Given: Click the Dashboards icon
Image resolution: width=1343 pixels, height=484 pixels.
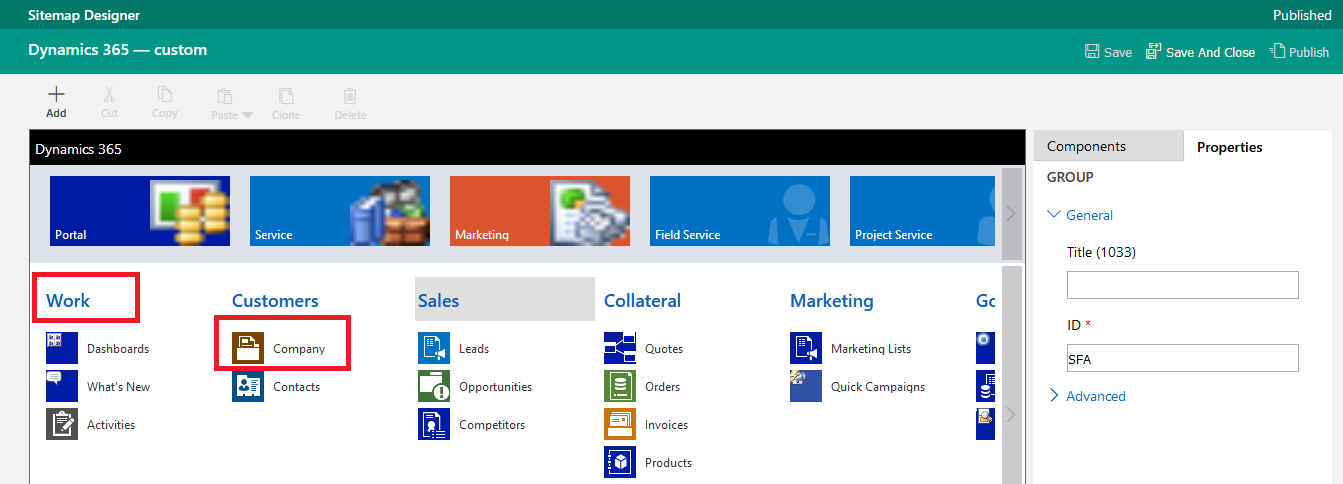Looking at the screenshot, I should [x=62, y=348].
